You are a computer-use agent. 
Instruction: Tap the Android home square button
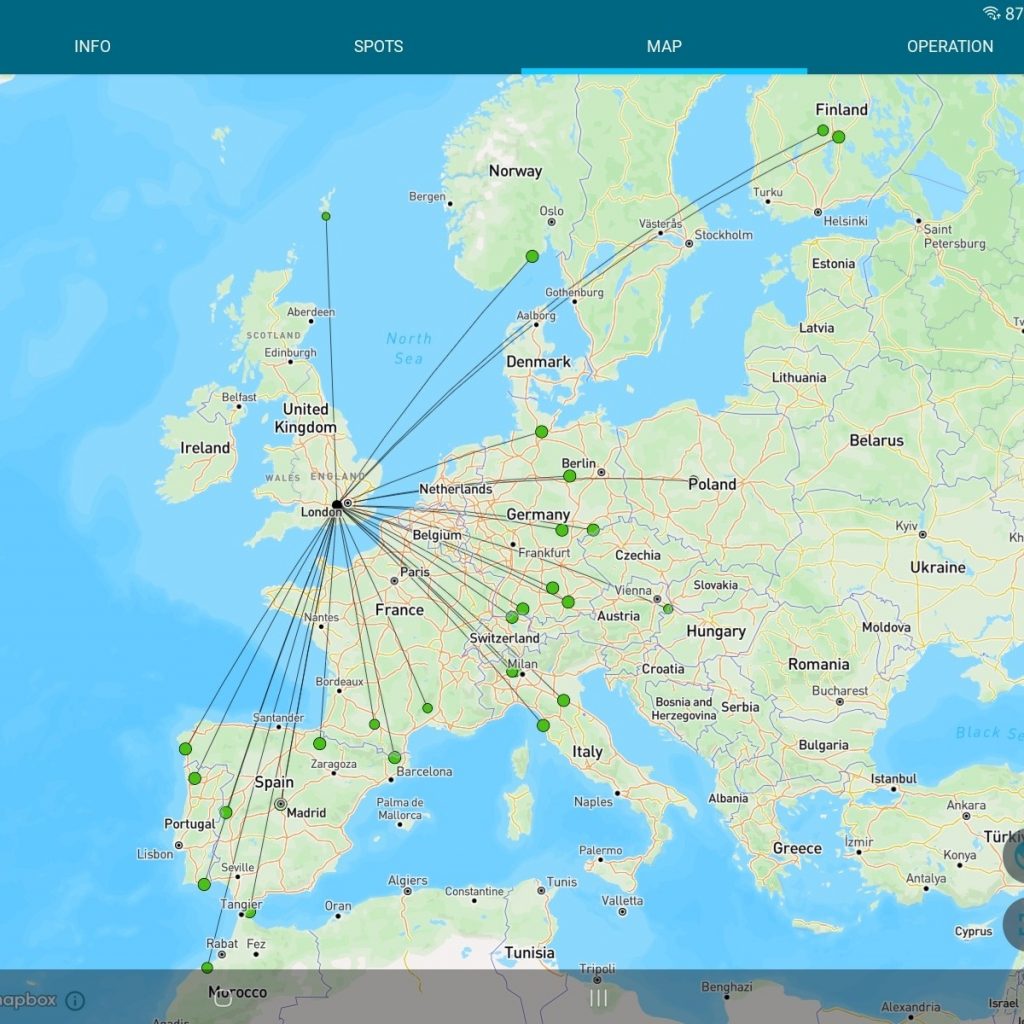point(224,997)
